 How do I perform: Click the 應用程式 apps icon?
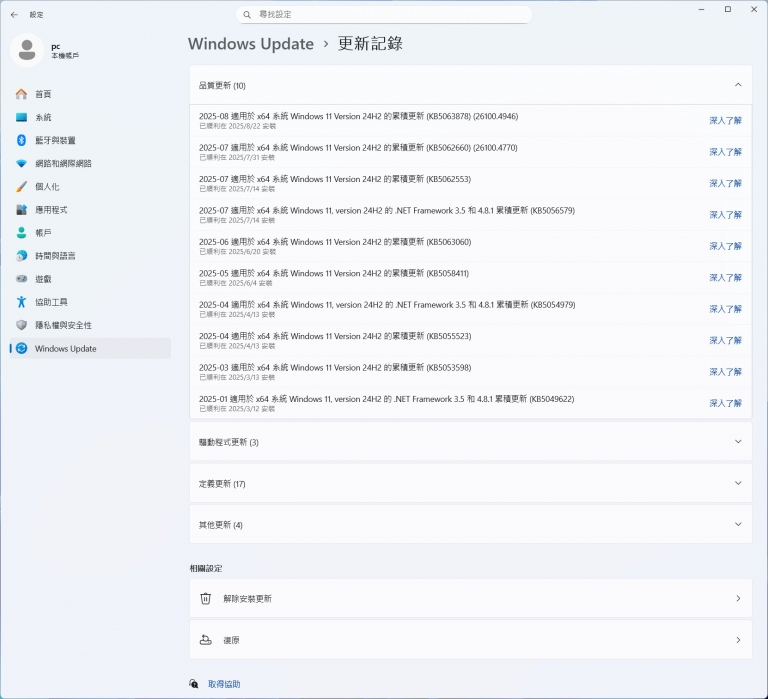click(x=21, y=210)
